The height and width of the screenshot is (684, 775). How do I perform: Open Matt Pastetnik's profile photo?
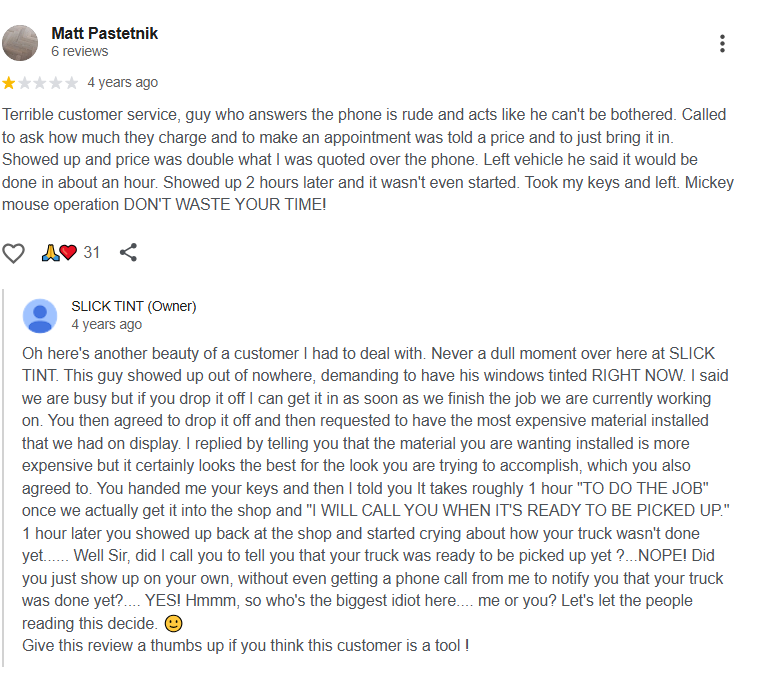tap(21, 42)
